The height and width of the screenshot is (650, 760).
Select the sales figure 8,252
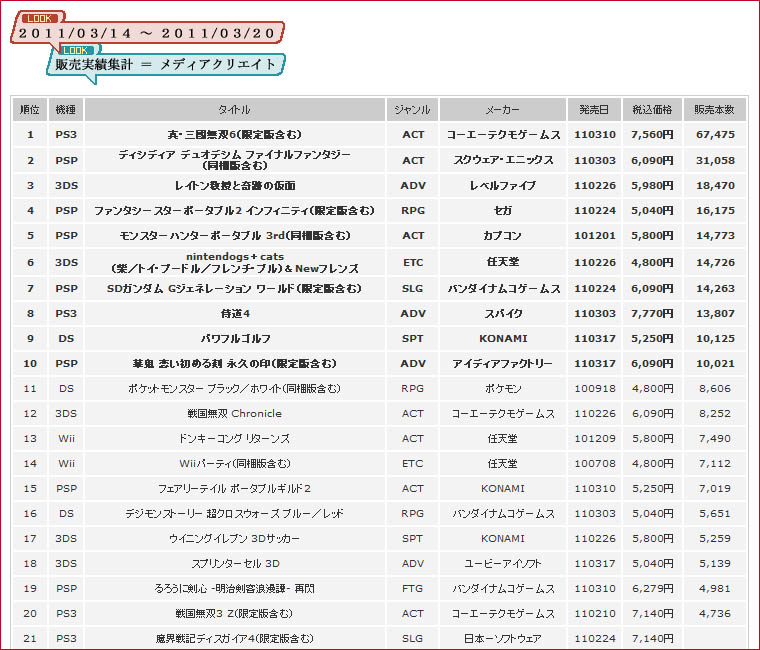click(715, 414)
